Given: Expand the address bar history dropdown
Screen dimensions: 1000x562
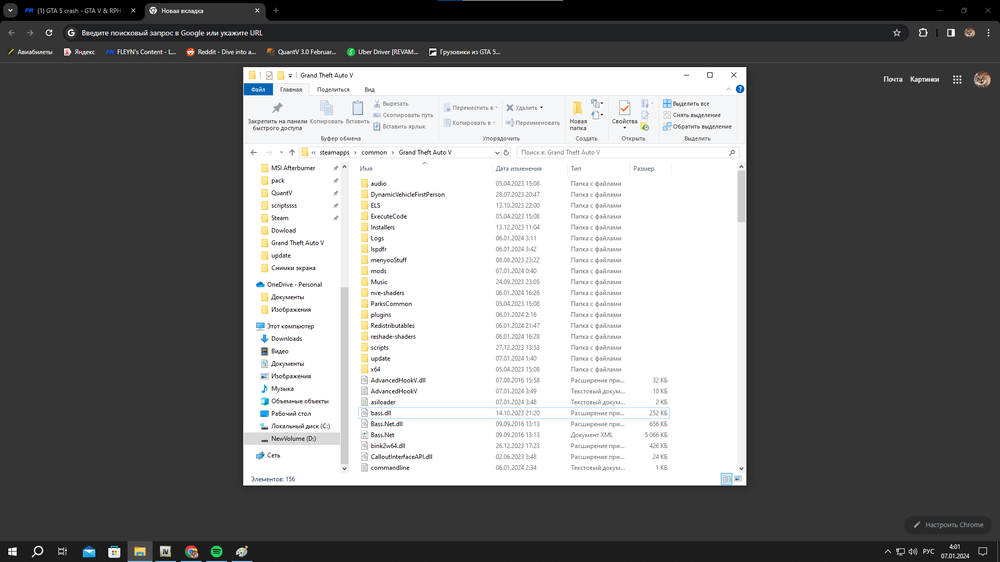Looking at the screenshot, I should click(x=497, y=152).
